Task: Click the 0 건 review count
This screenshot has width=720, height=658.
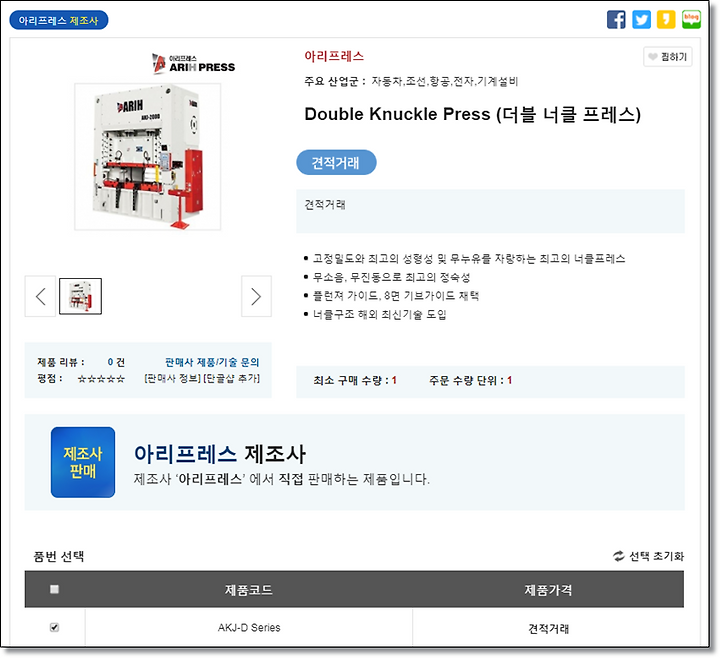Action: click(116, 362)
